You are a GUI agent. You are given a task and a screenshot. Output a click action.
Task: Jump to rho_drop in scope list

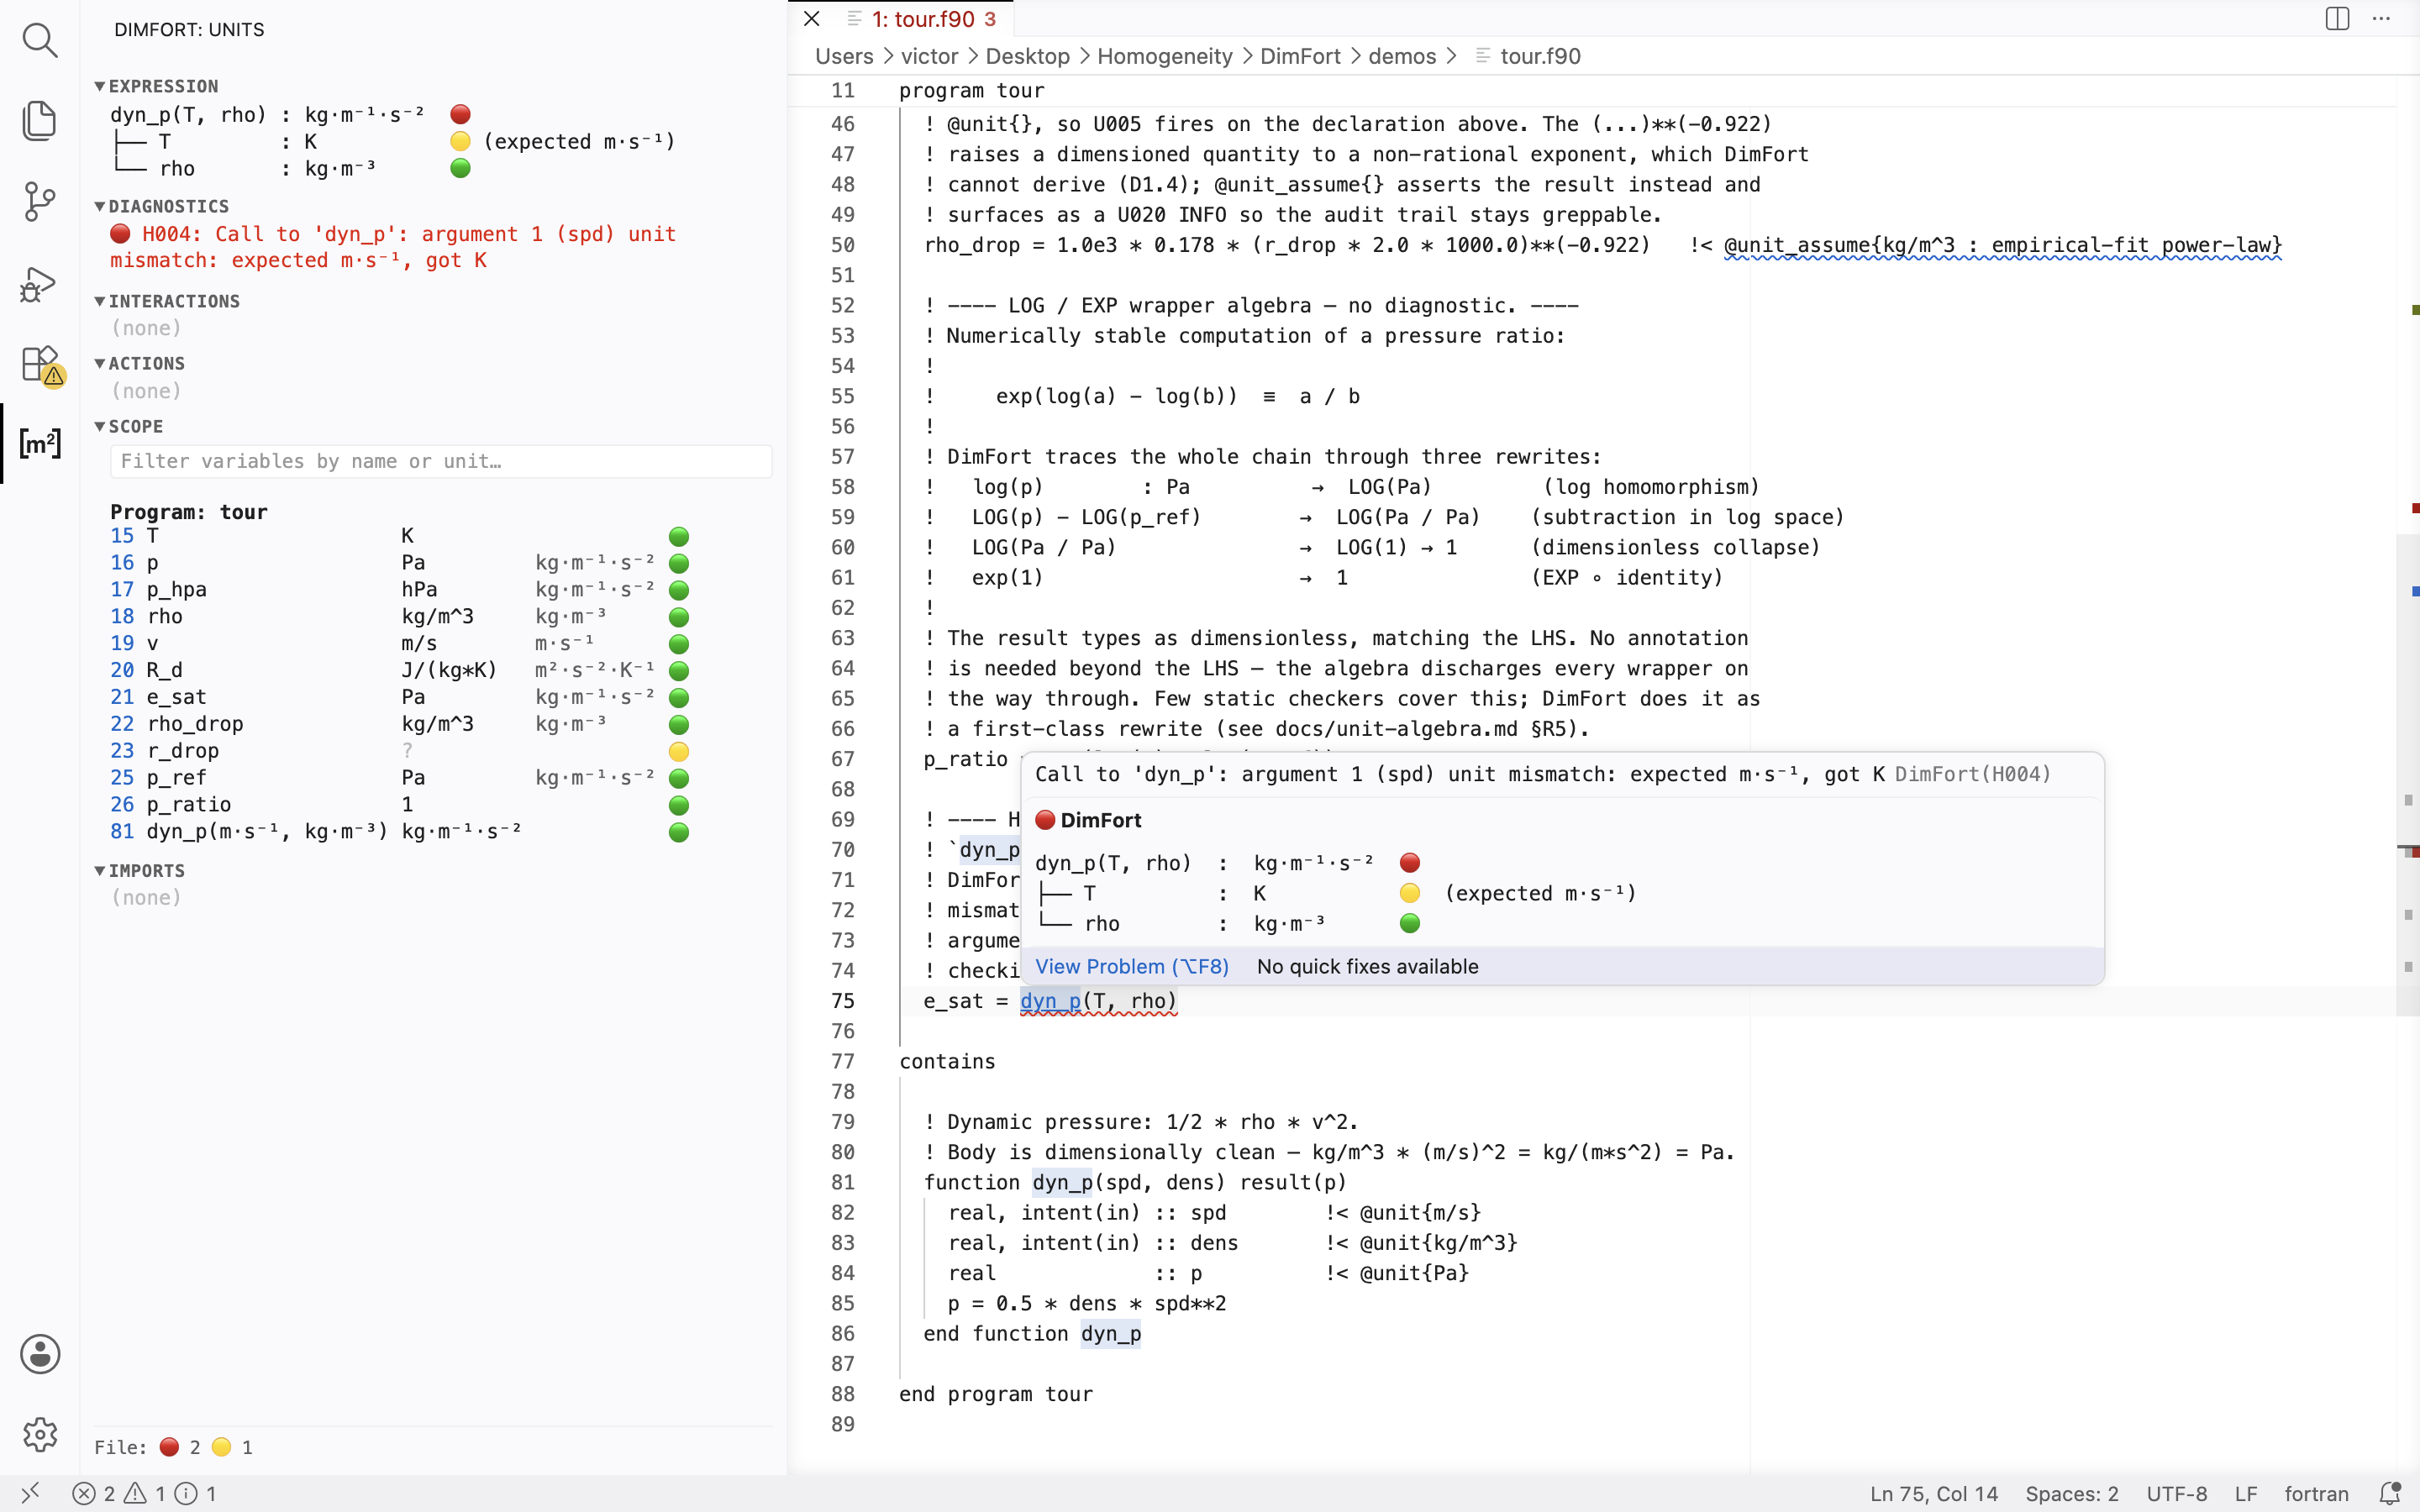[400, 724]
